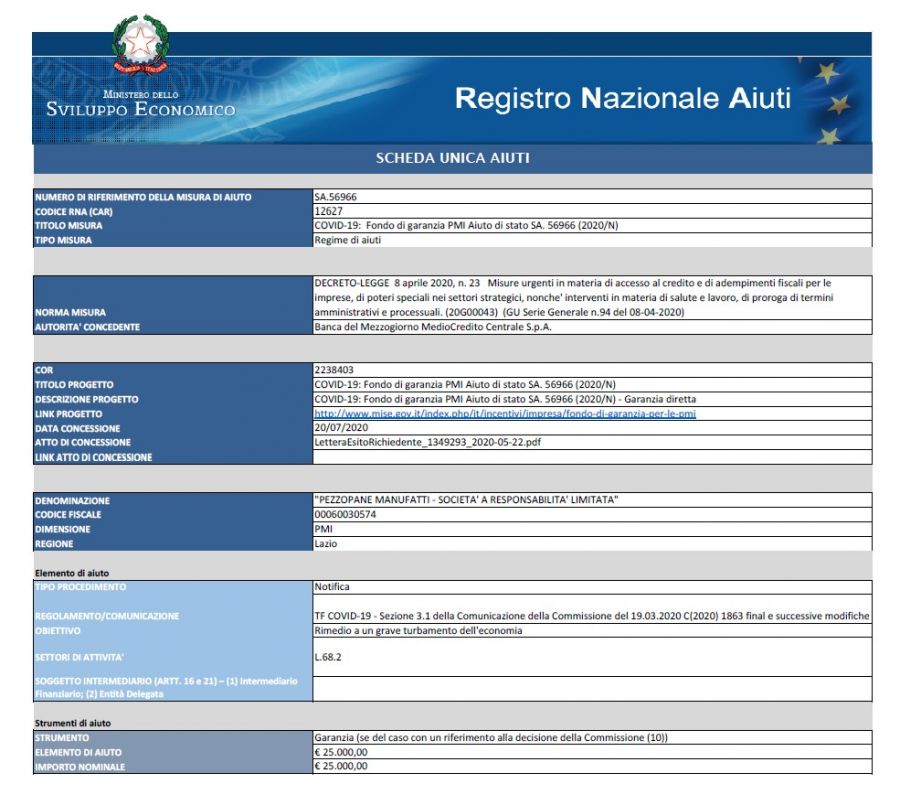Select the 'Notifica' procedure value

[331, 587]
